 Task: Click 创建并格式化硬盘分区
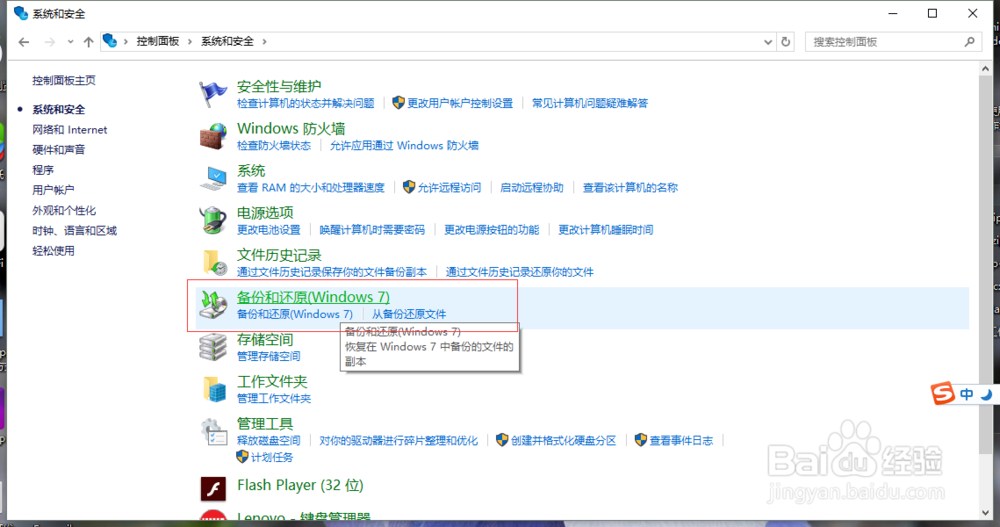[x=564, y=440]
